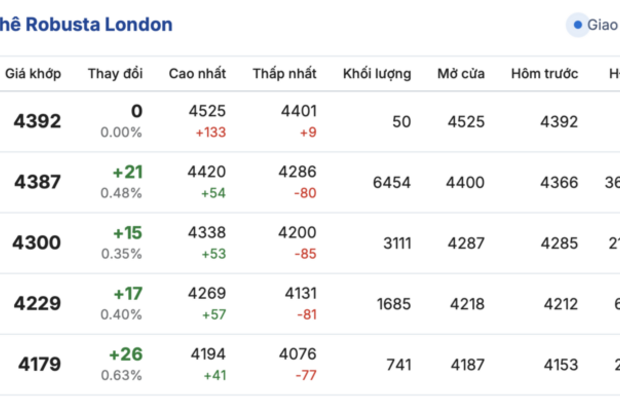
Task: Click the Mở cửa column header
Action: 461,74
